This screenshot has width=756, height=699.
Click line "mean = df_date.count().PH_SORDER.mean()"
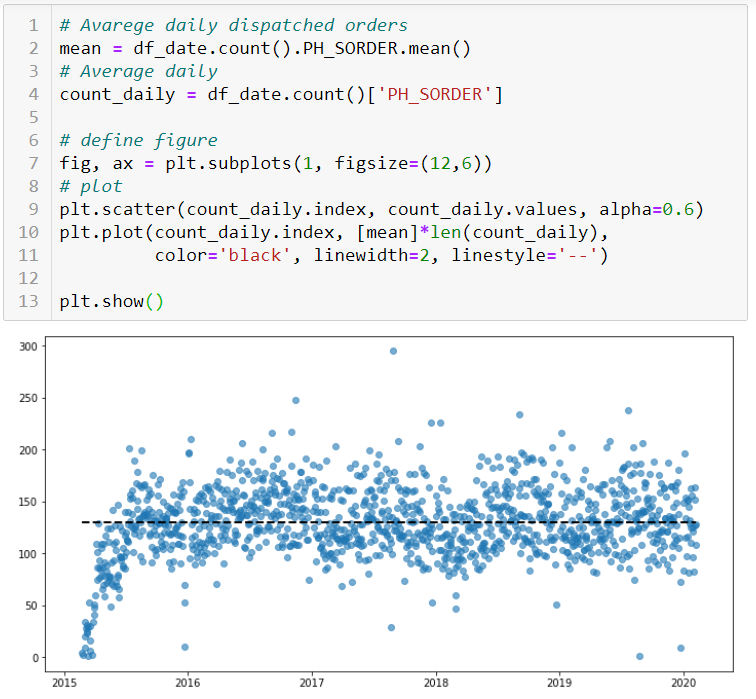coord(265,48)
